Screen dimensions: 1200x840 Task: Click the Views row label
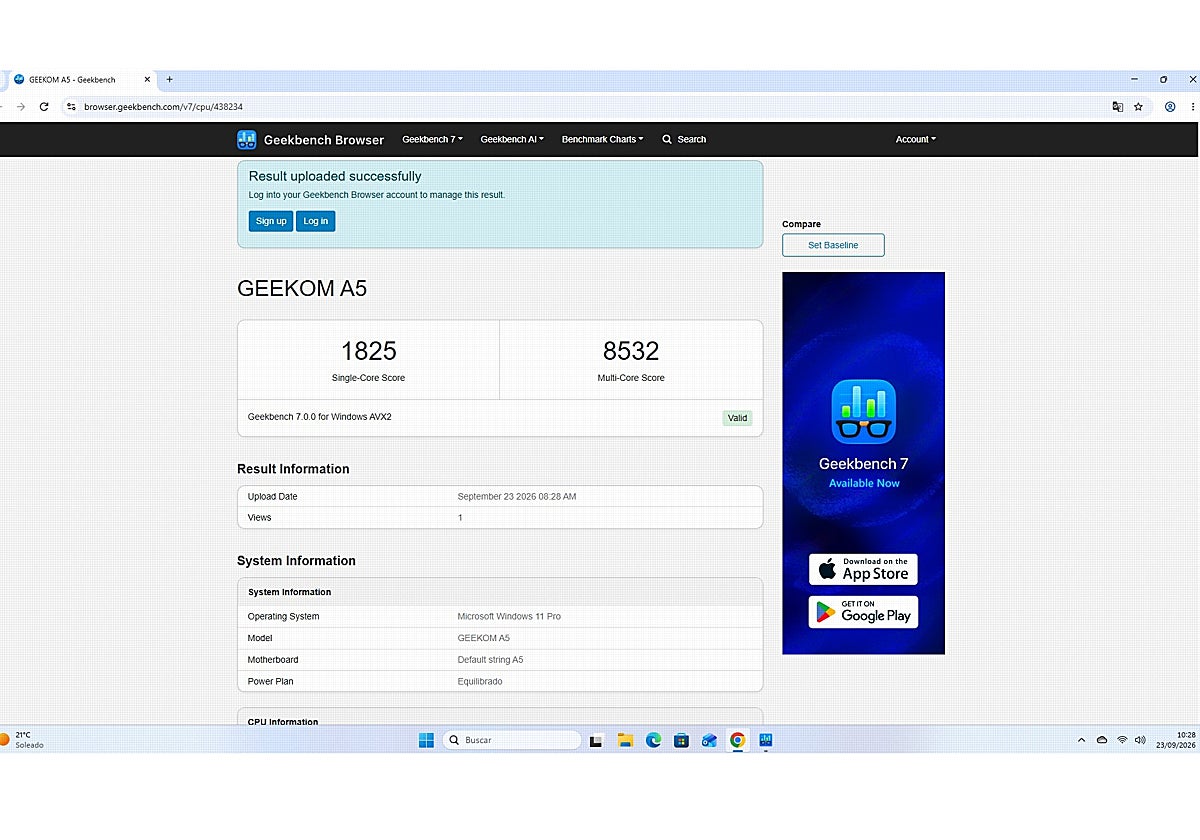tap(259, 517)
